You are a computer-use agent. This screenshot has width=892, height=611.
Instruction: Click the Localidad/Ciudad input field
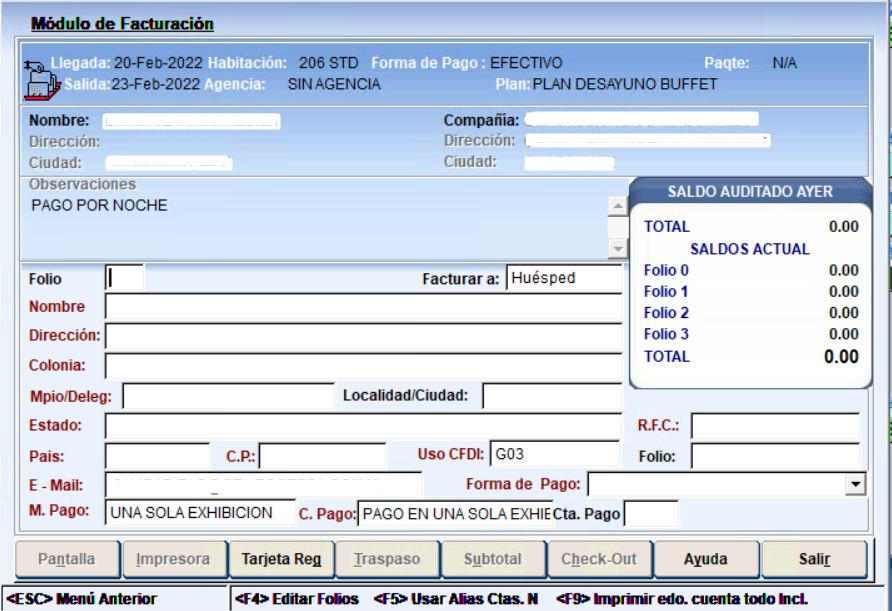tap(552, 395)
